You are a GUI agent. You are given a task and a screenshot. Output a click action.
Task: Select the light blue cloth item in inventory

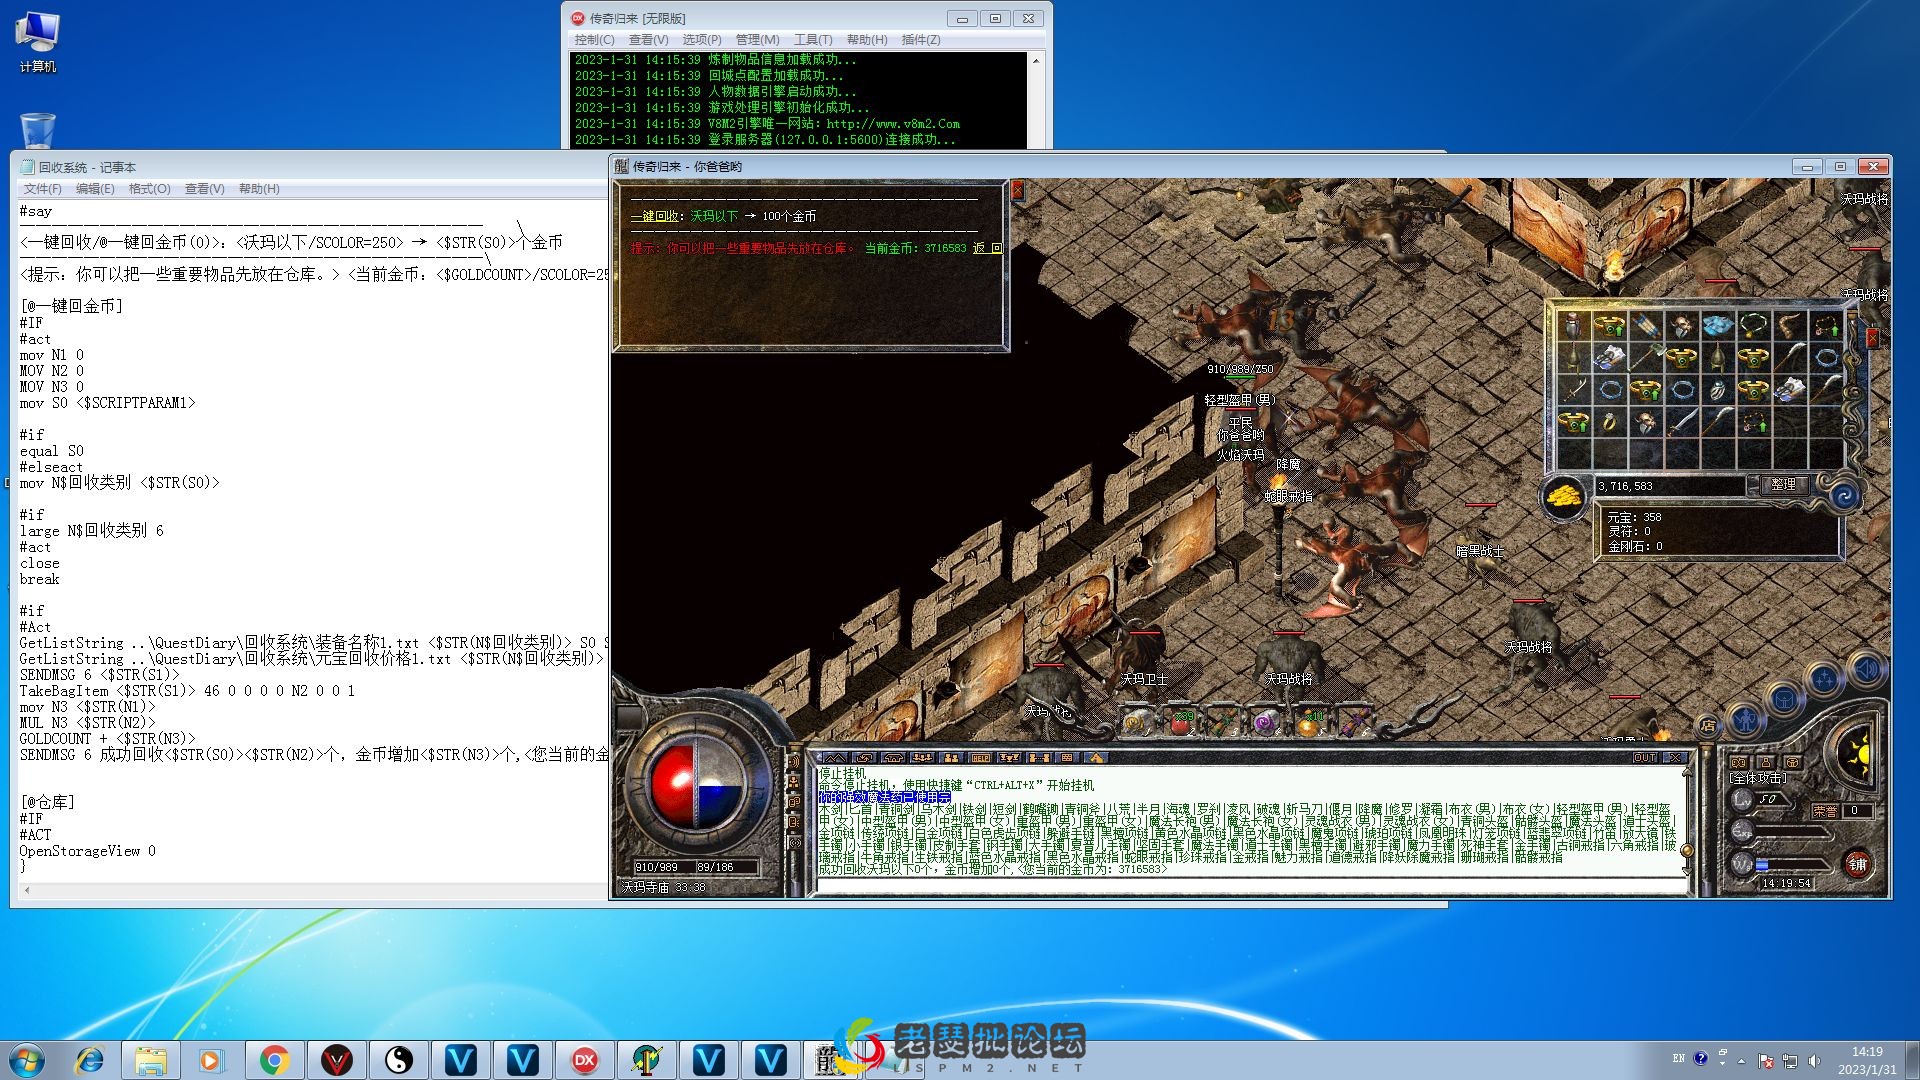[1718, 325]
